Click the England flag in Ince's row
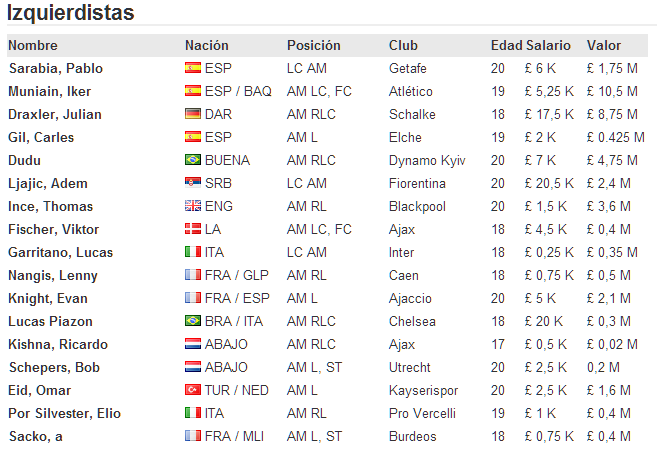 pyautogui.click(x=193, y=206)
